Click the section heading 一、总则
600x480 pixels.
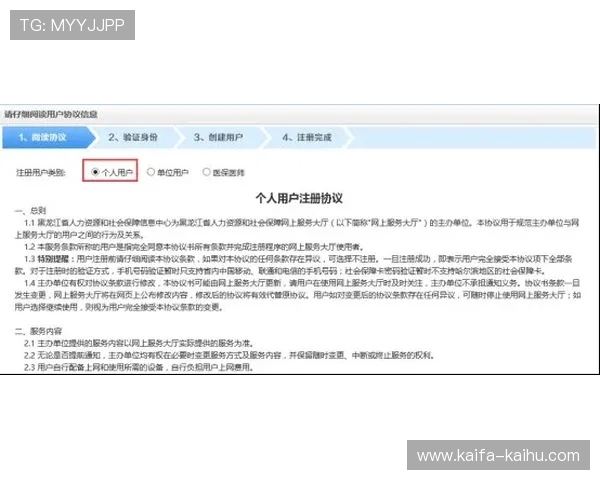point(30,211)
